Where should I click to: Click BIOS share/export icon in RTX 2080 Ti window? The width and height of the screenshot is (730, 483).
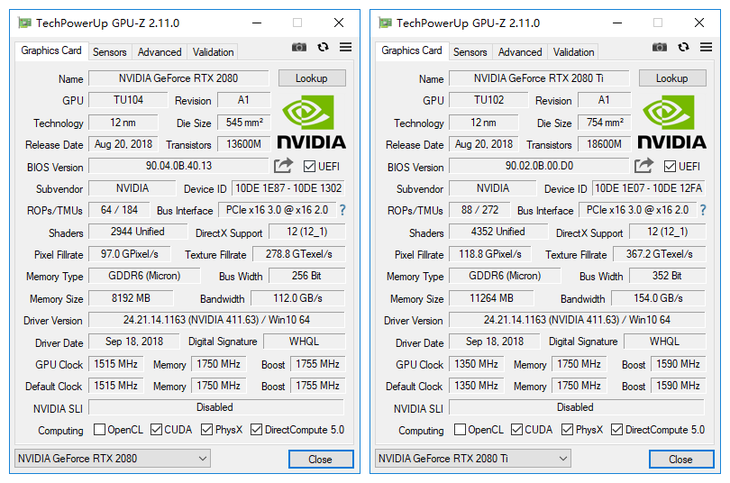coord(643,165)
